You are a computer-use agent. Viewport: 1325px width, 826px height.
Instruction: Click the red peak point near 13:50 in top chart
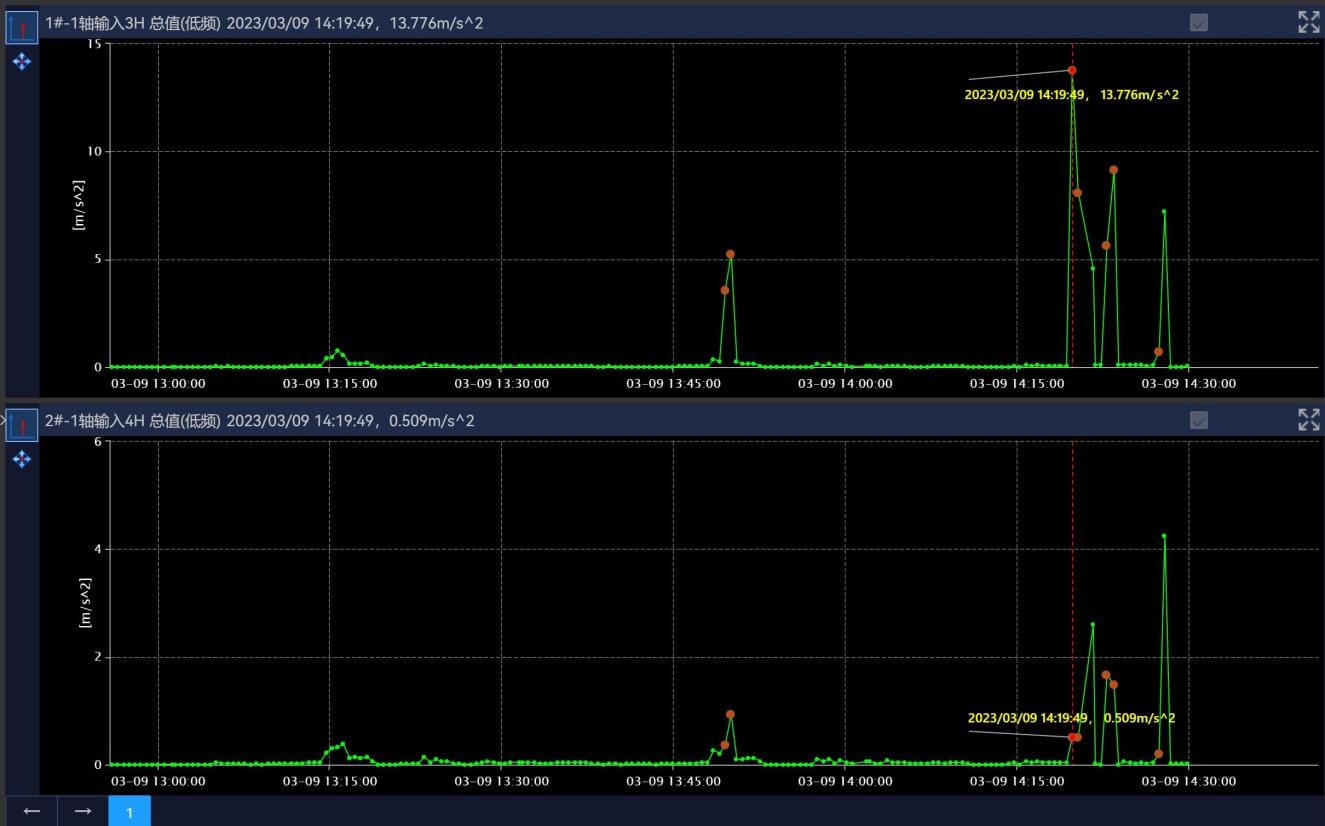coord(730,254)
